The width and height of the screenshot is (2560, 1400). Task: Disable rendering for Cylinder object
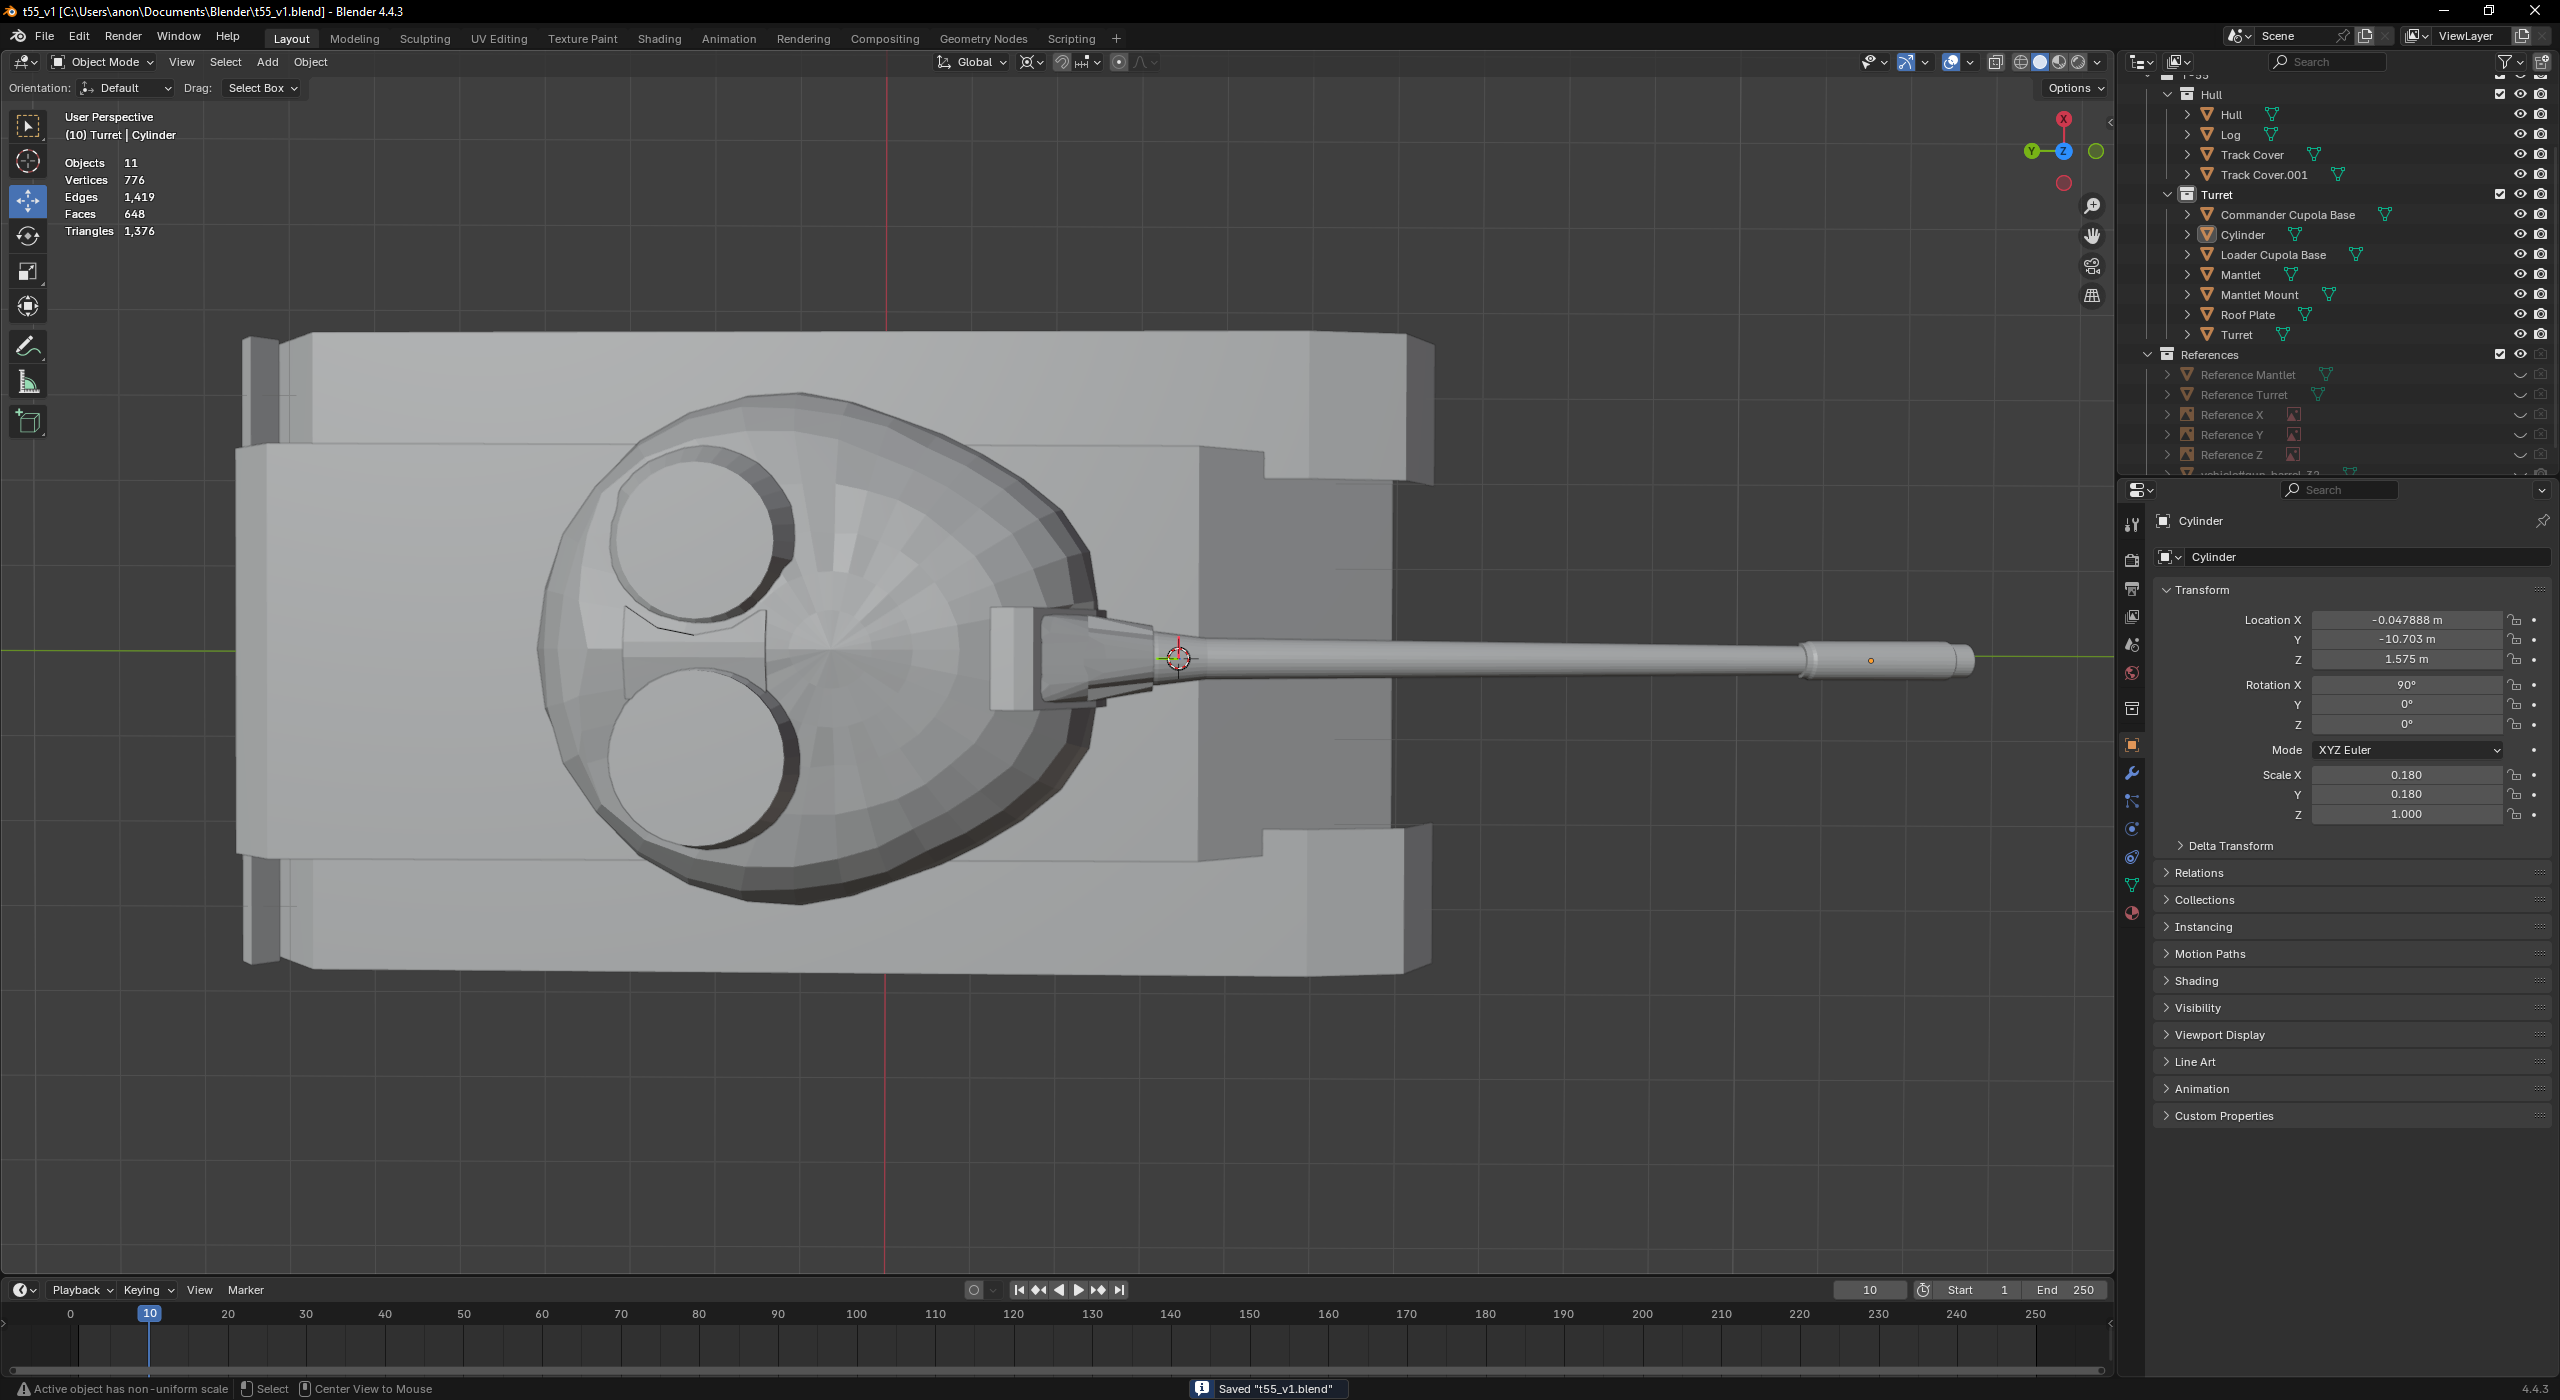tap(2540, 234)
